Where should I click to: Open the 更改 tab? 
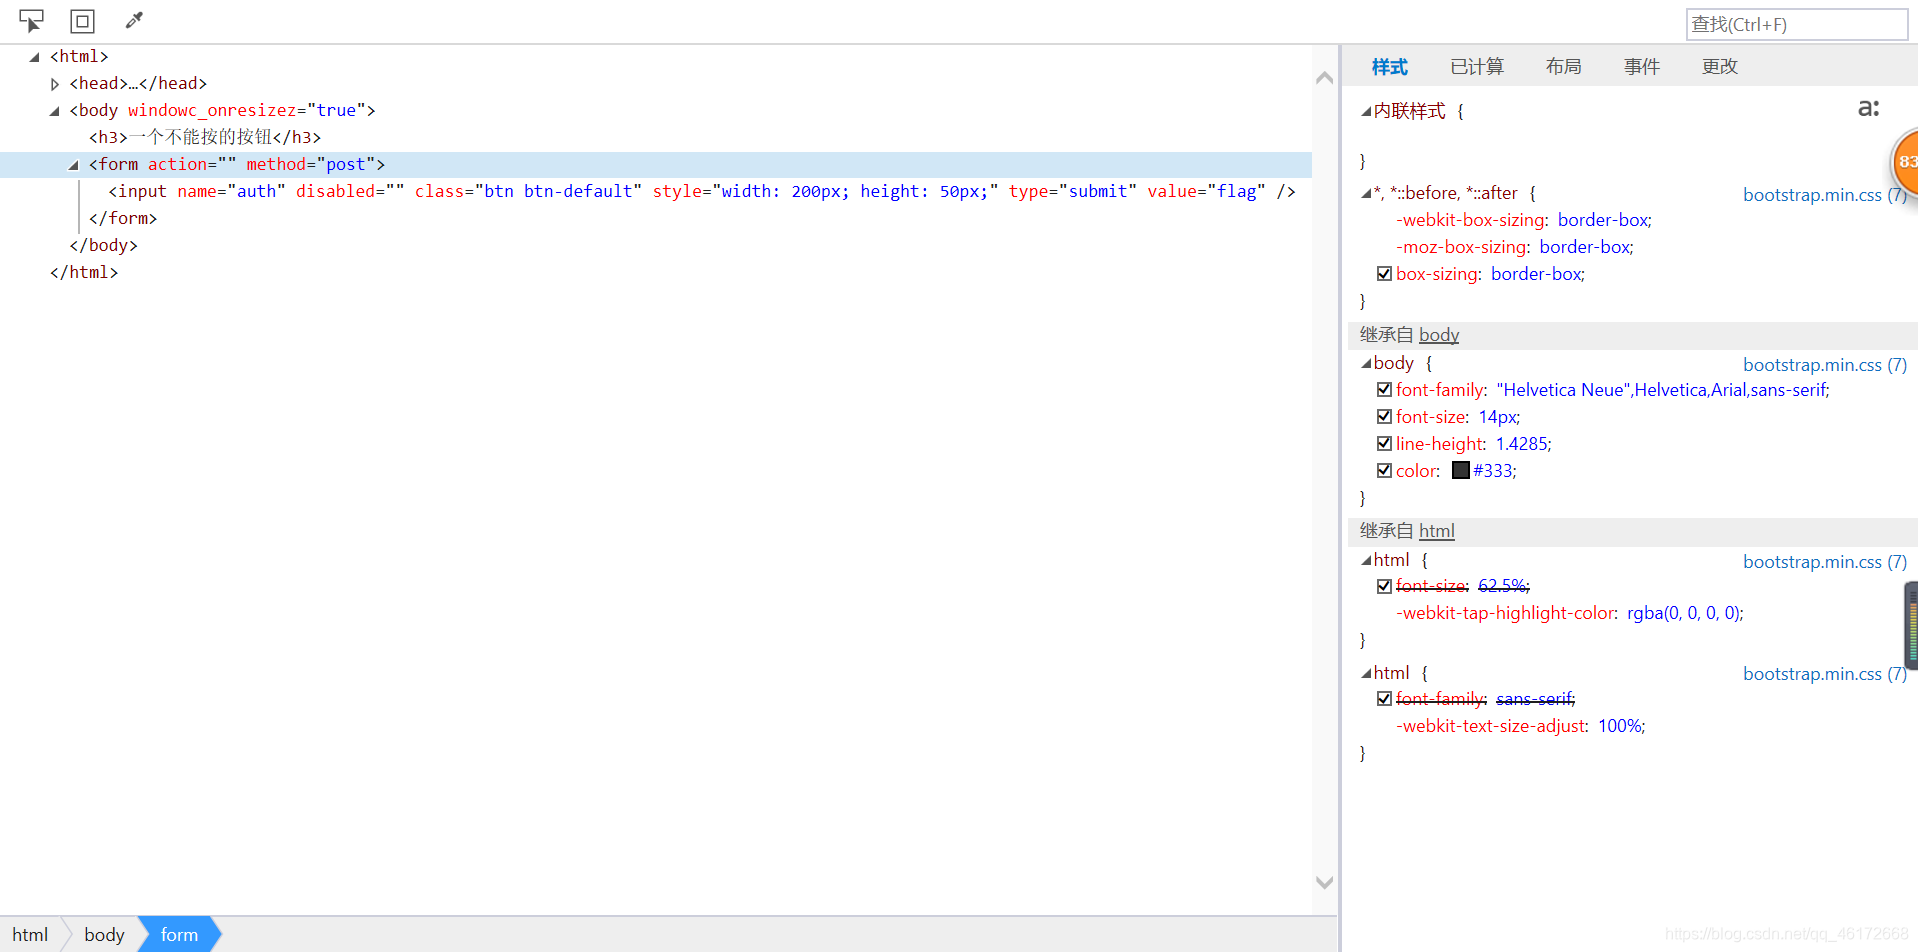point(1720,67)
